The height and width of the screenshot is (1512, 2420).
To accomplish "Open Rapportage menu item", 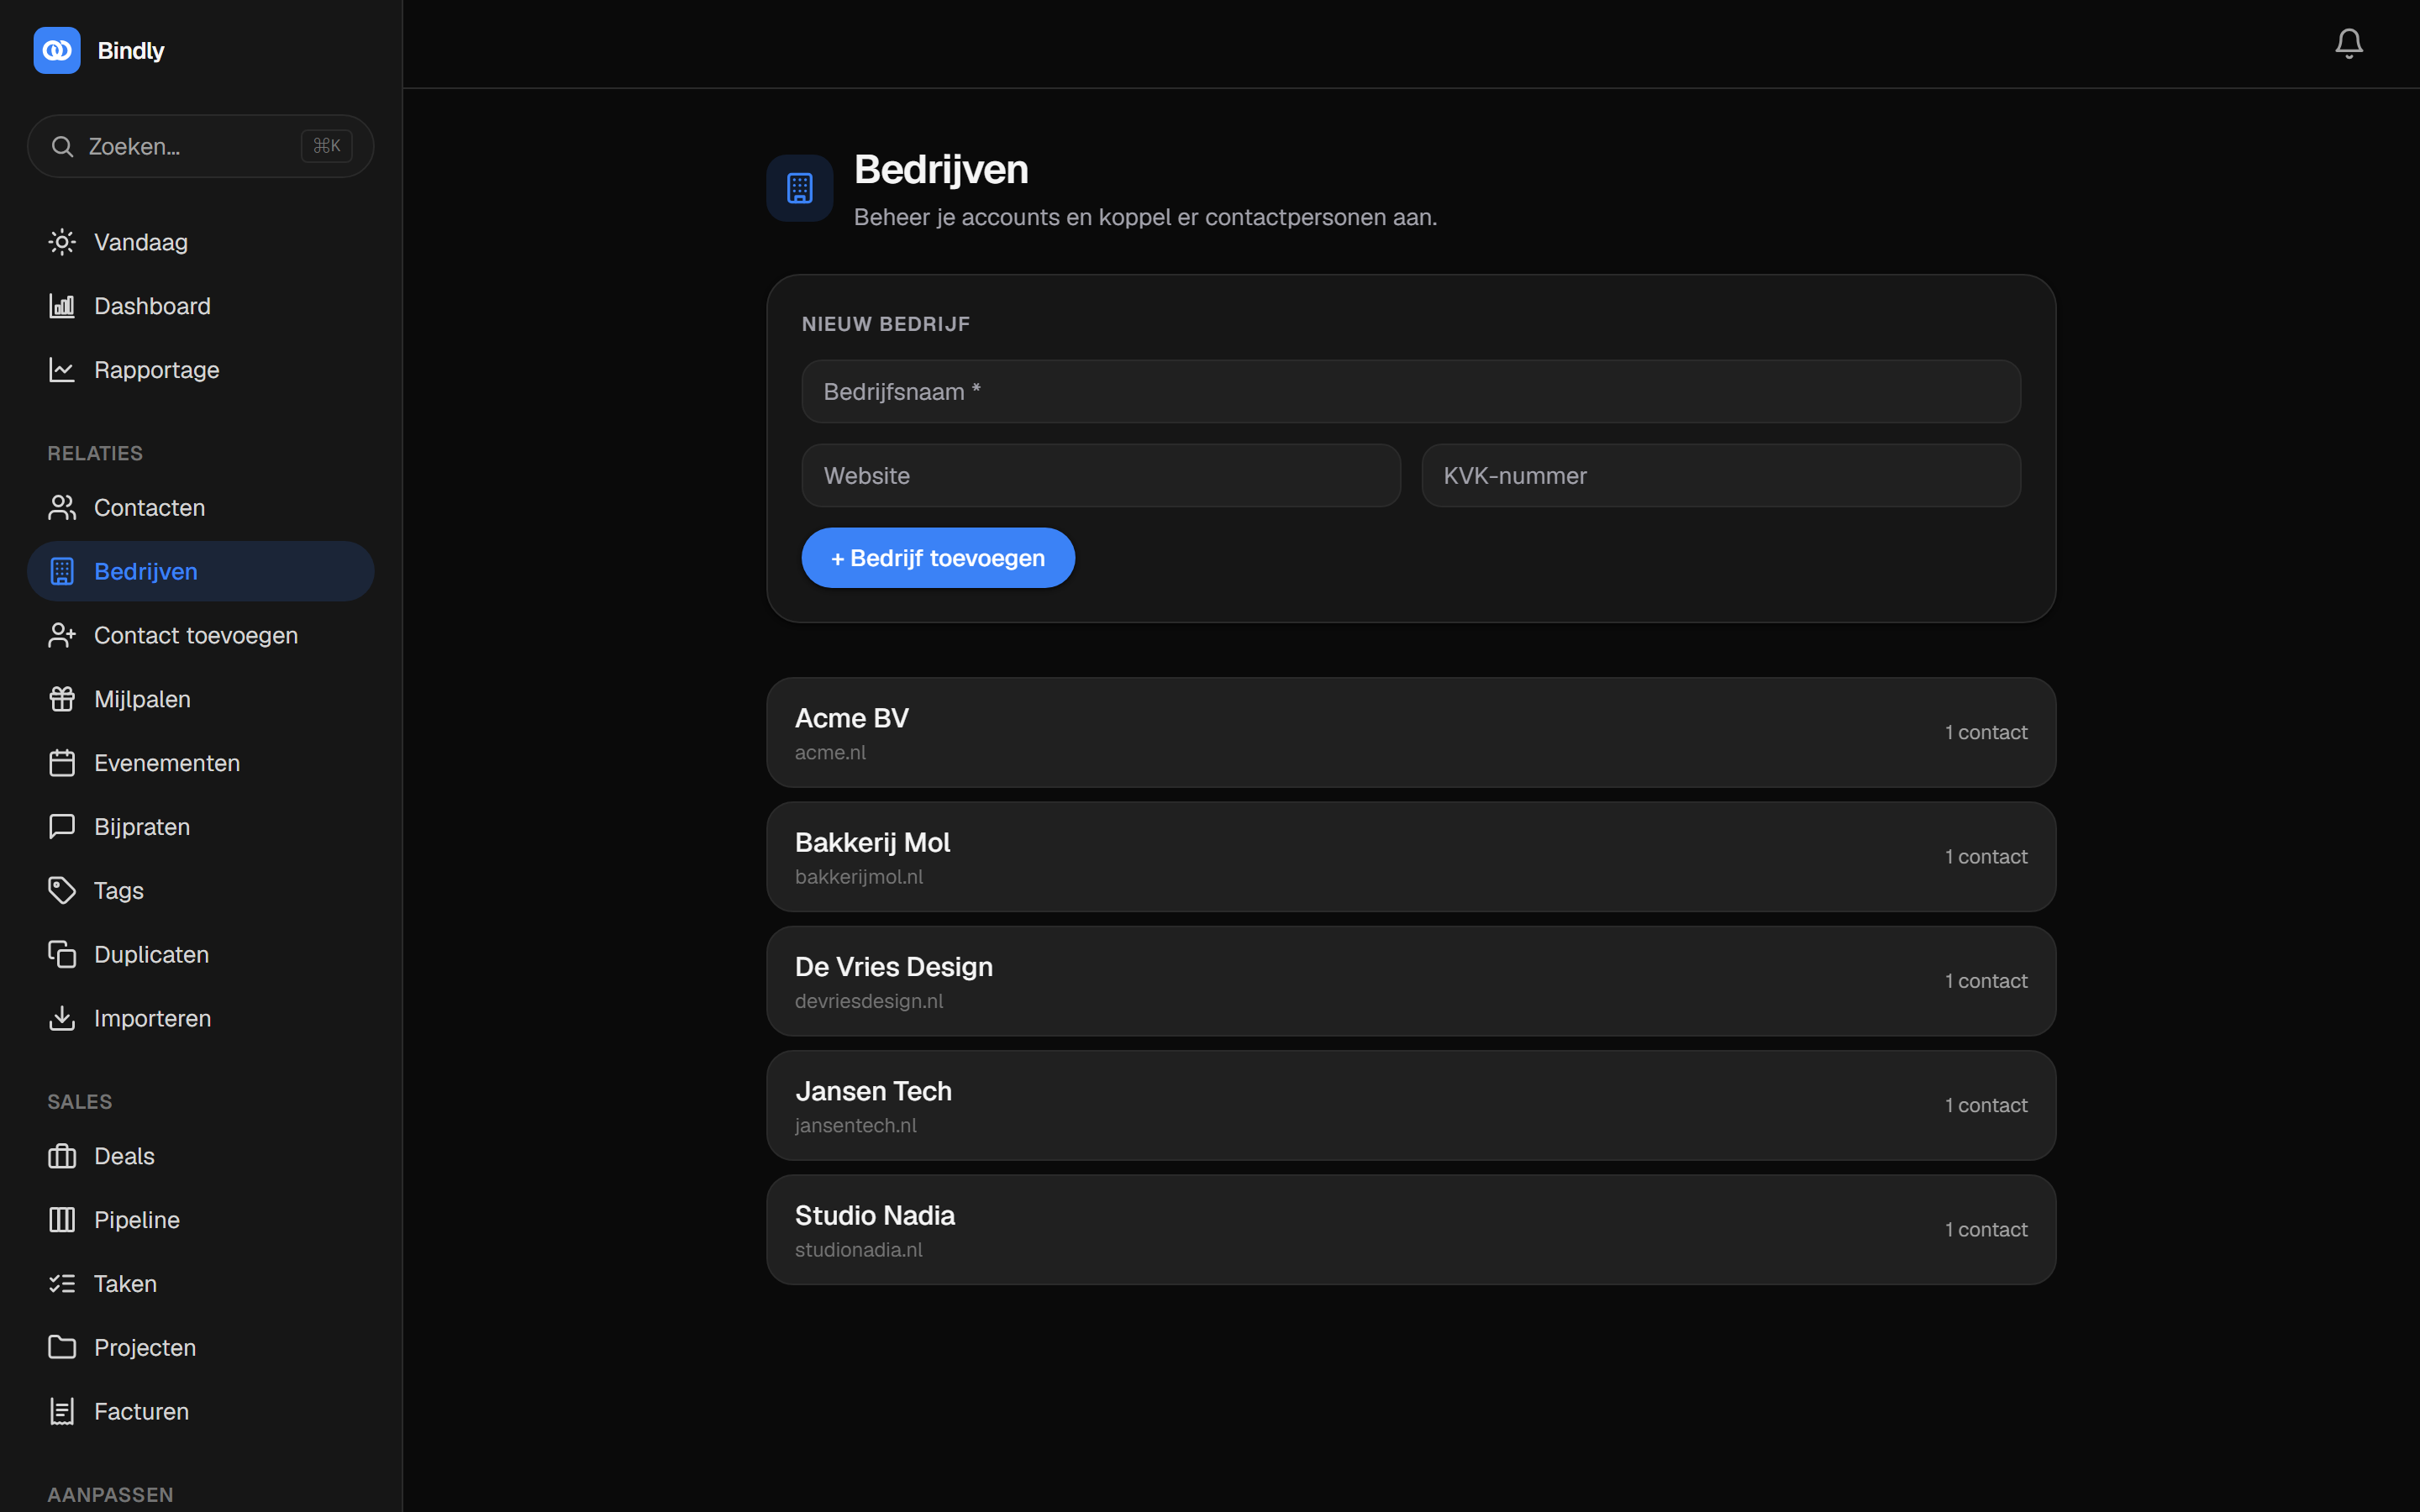I will coord(201,370).
